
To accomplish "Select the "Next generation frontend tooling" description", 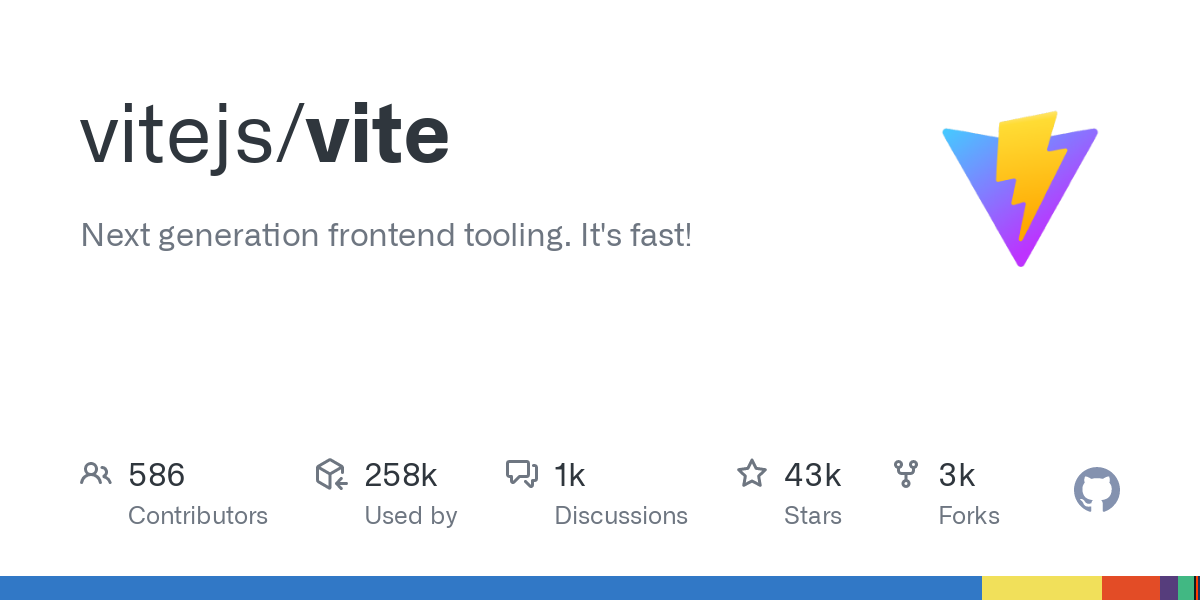I will tap(386, 236).
